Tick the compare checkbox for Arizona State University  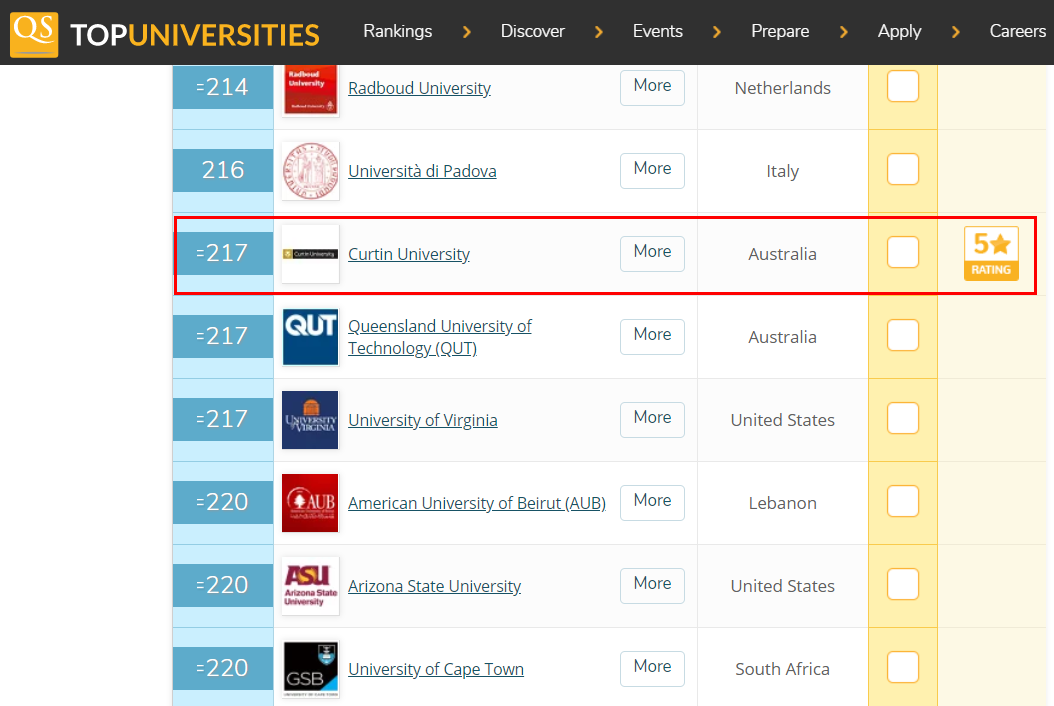(903, 584)
